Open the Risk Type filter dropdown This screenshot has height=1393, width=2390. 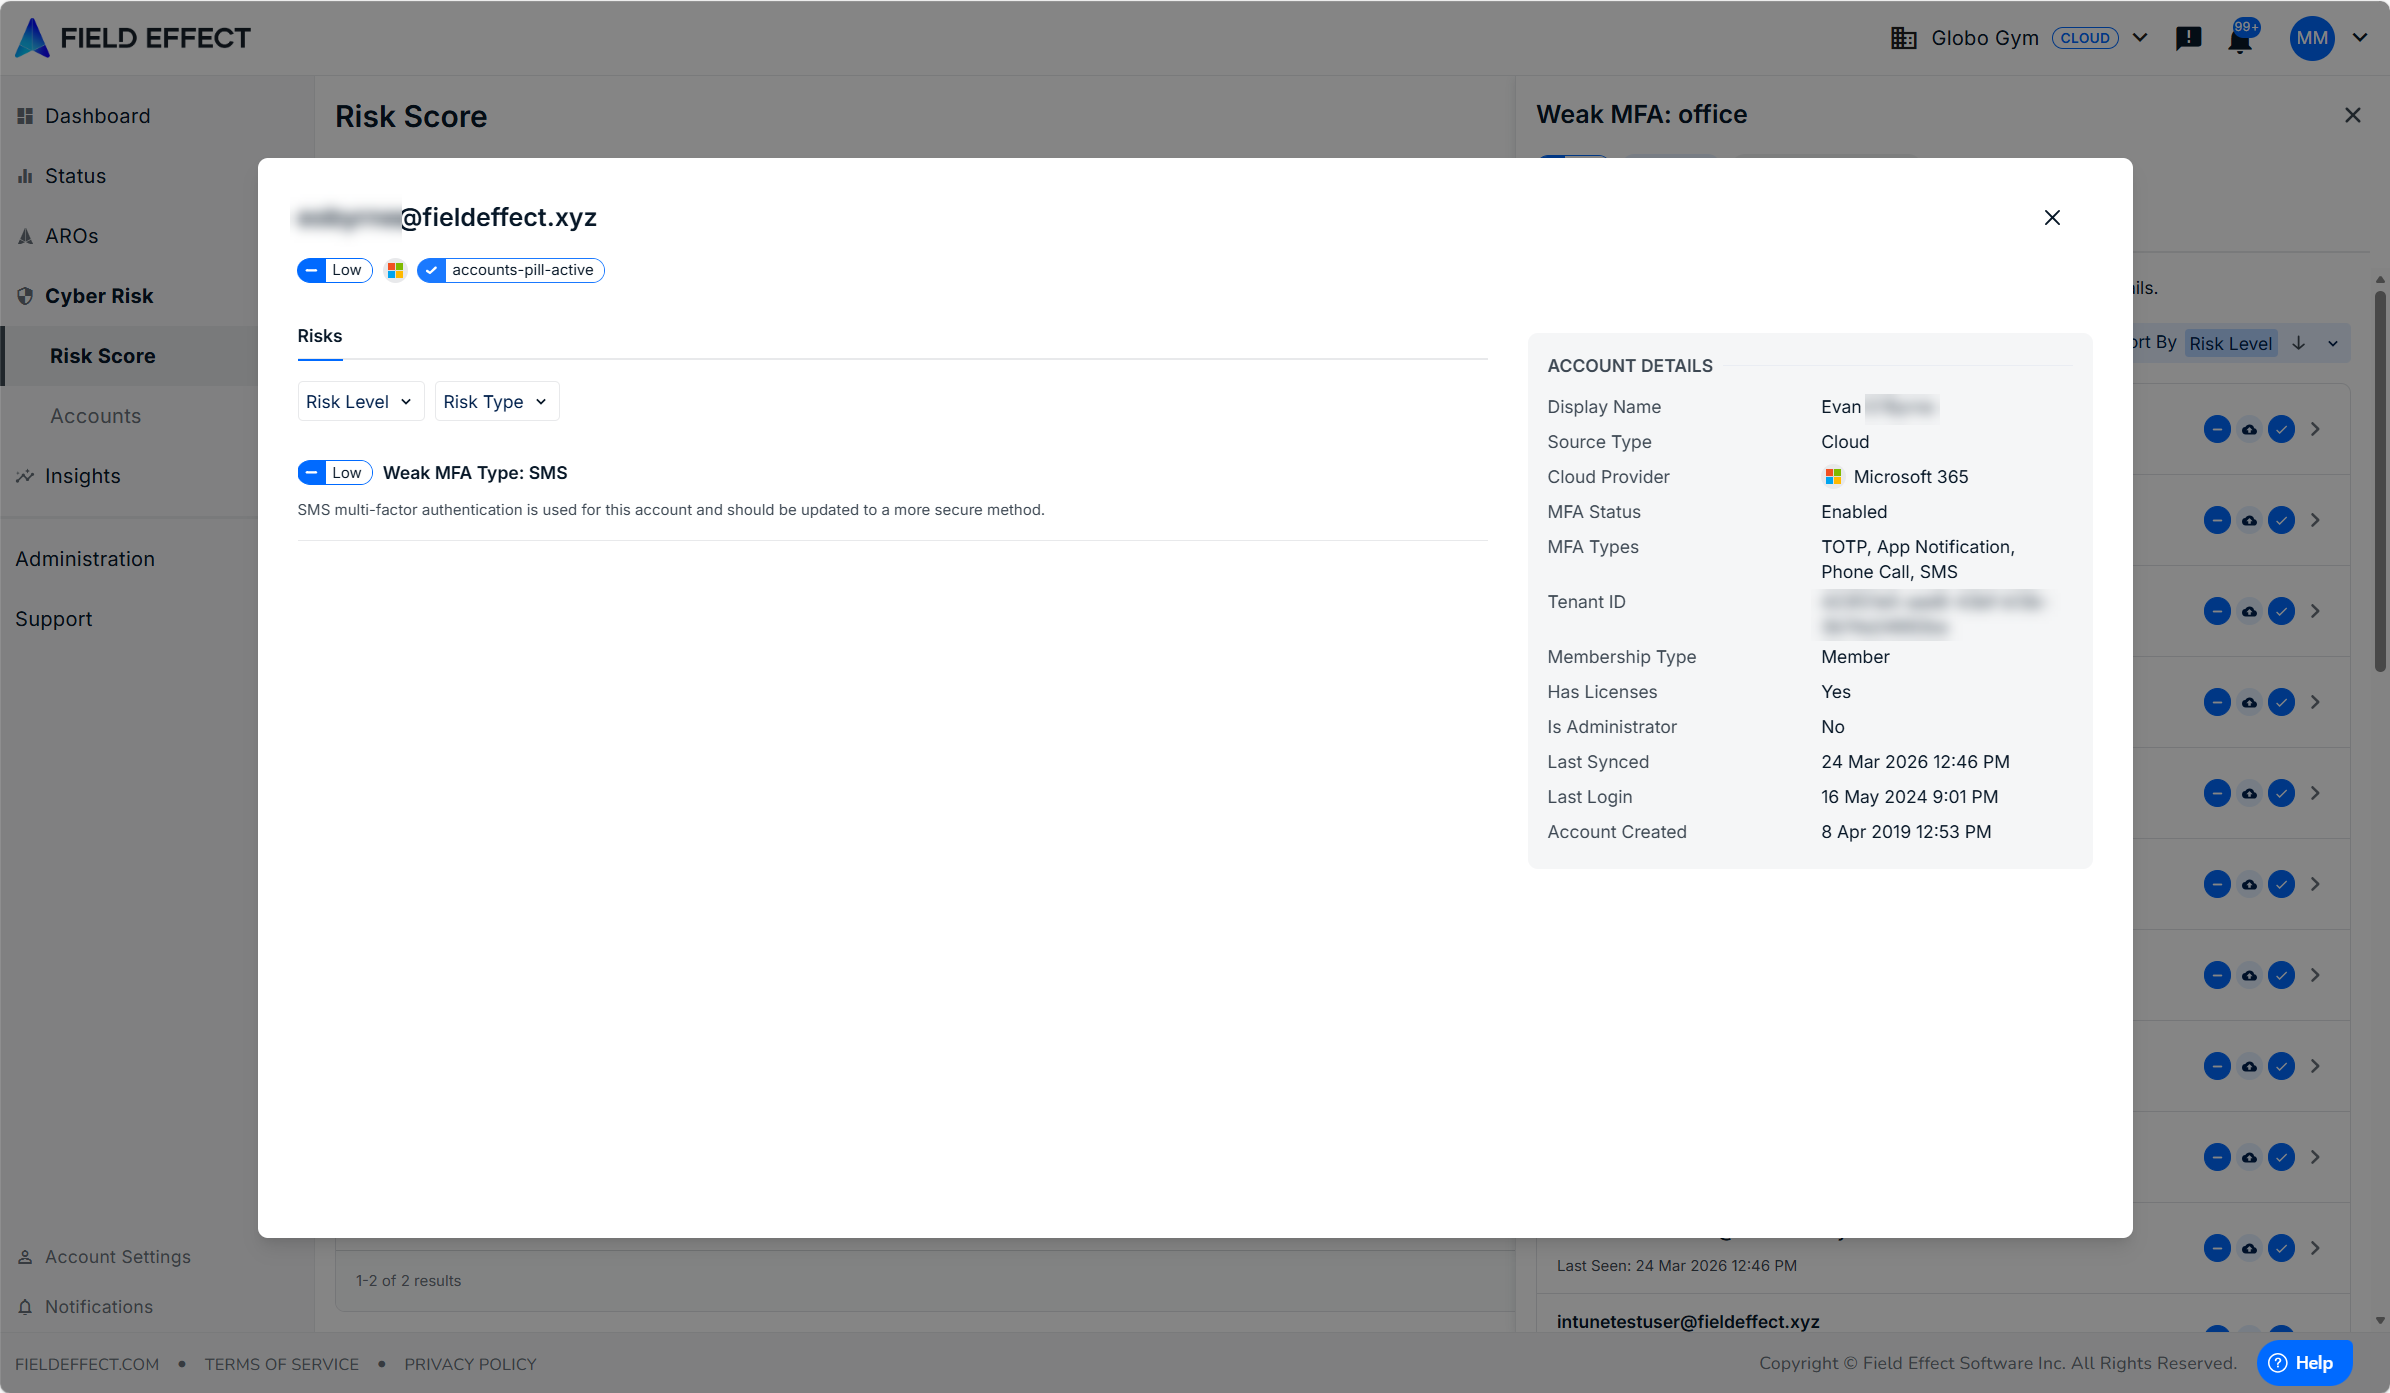pos(496,401)
